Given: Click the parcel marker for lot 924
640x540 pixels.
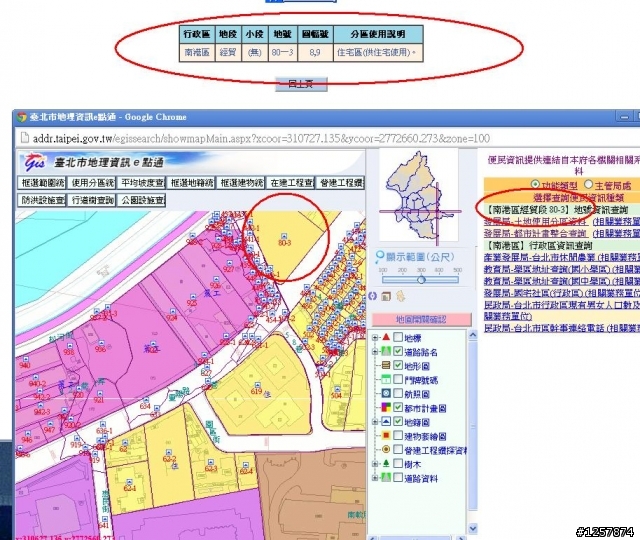Looking at the screenshot, I should pos(173,311).
